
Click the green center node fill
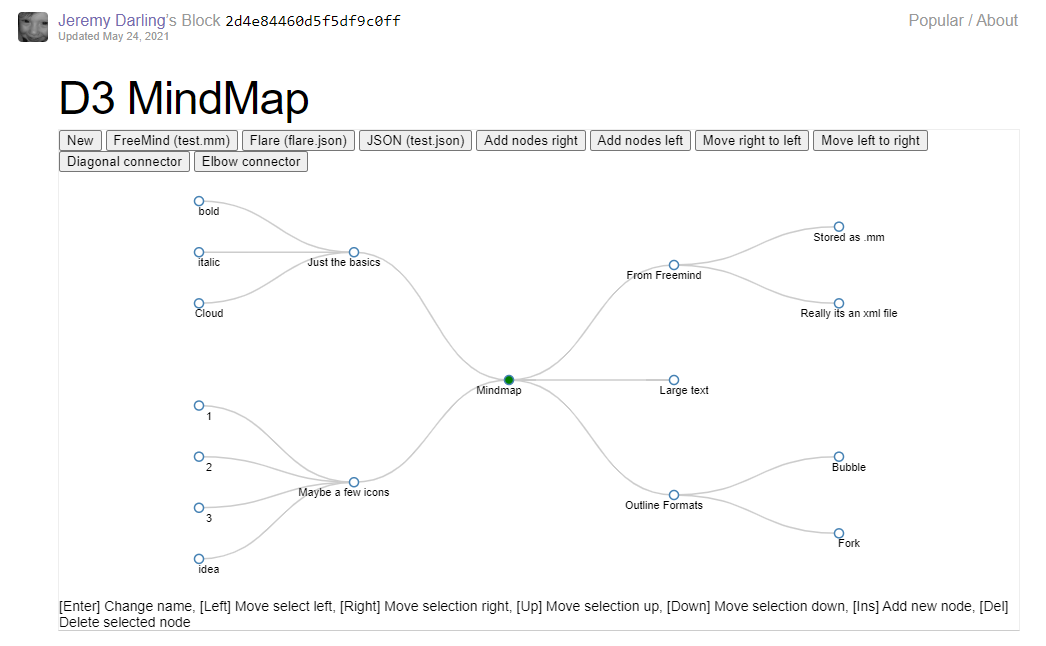[x=508, y=380]
